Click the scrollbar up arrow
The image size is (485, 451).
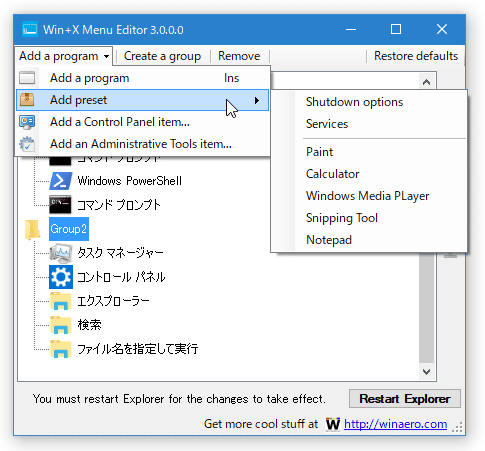click(x=426, y=82)
